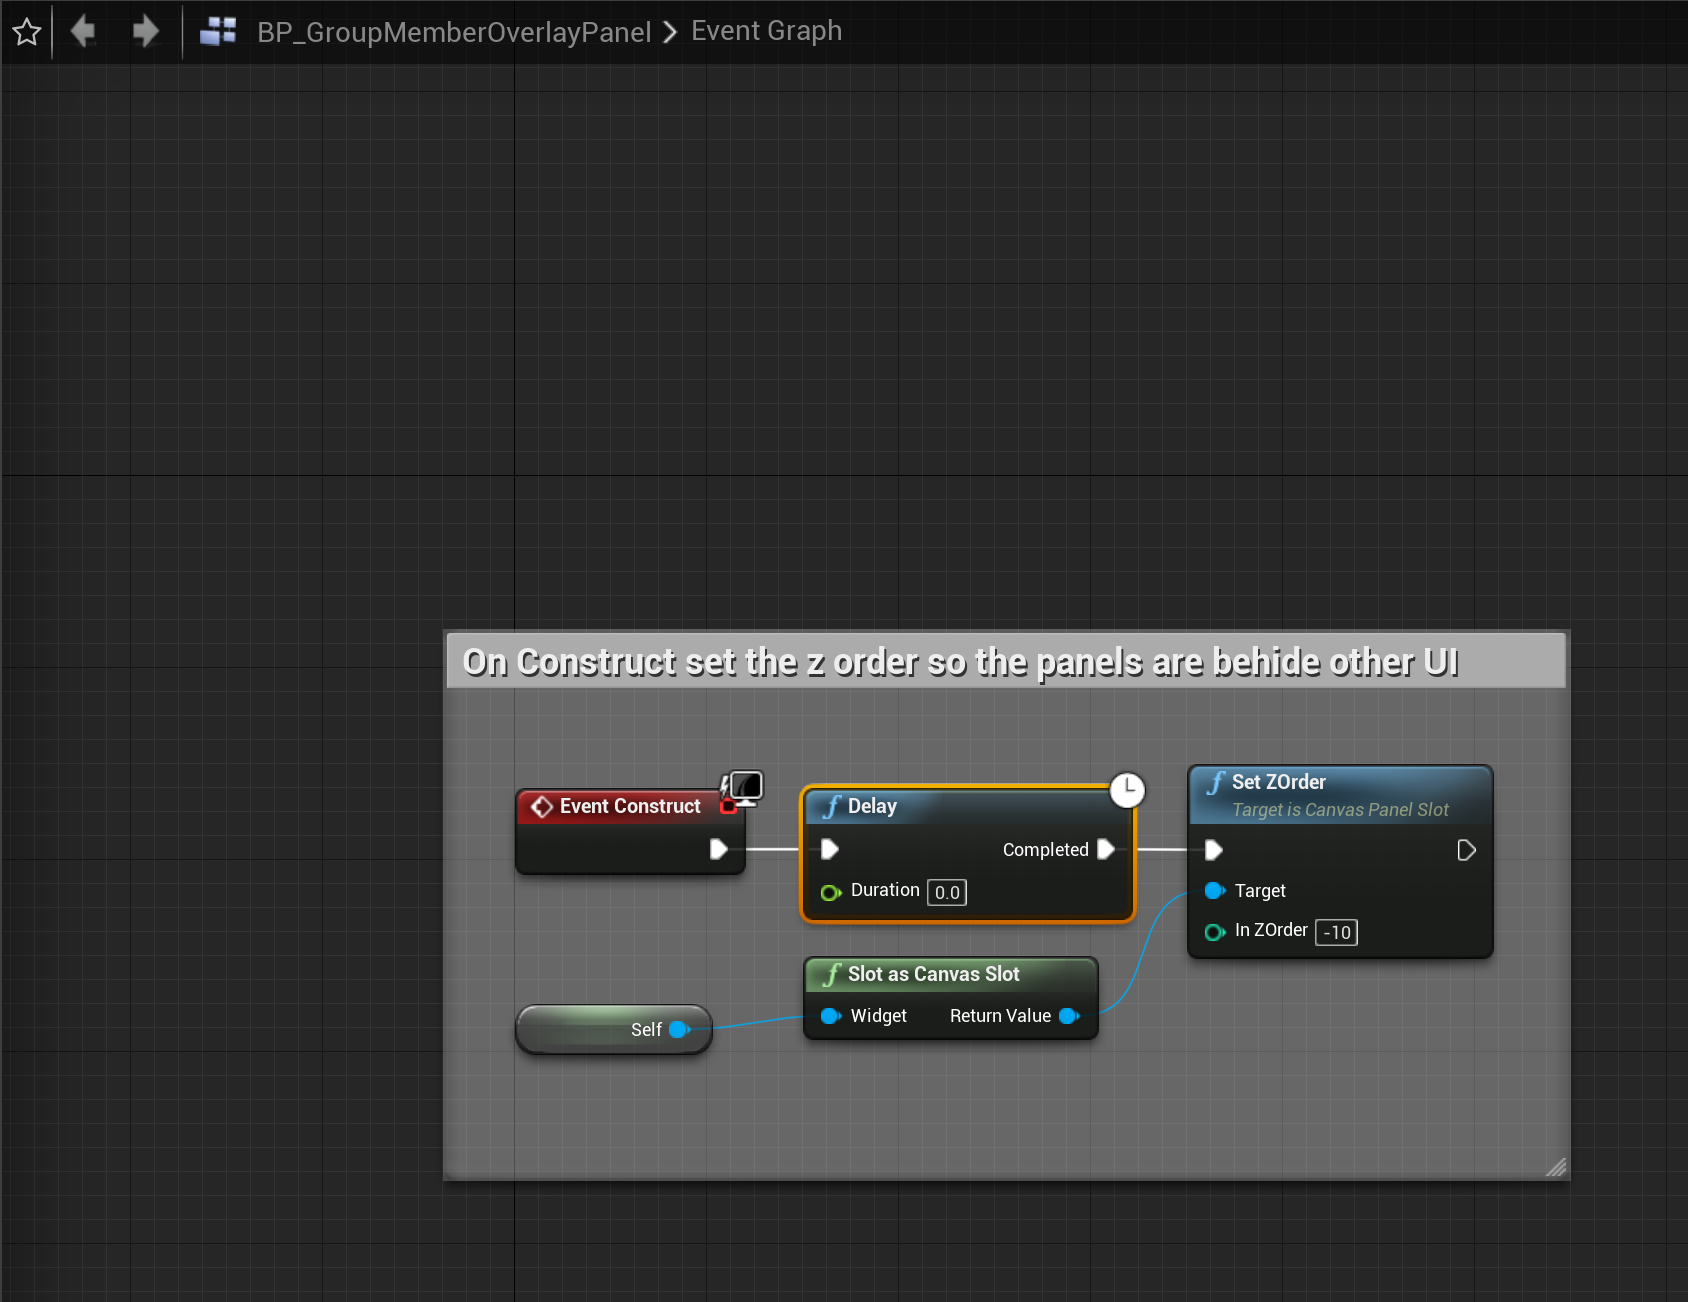Click function icon on Slot as Canvas Slot
The image size is (1688, 1302).
[x=832, y=974]
